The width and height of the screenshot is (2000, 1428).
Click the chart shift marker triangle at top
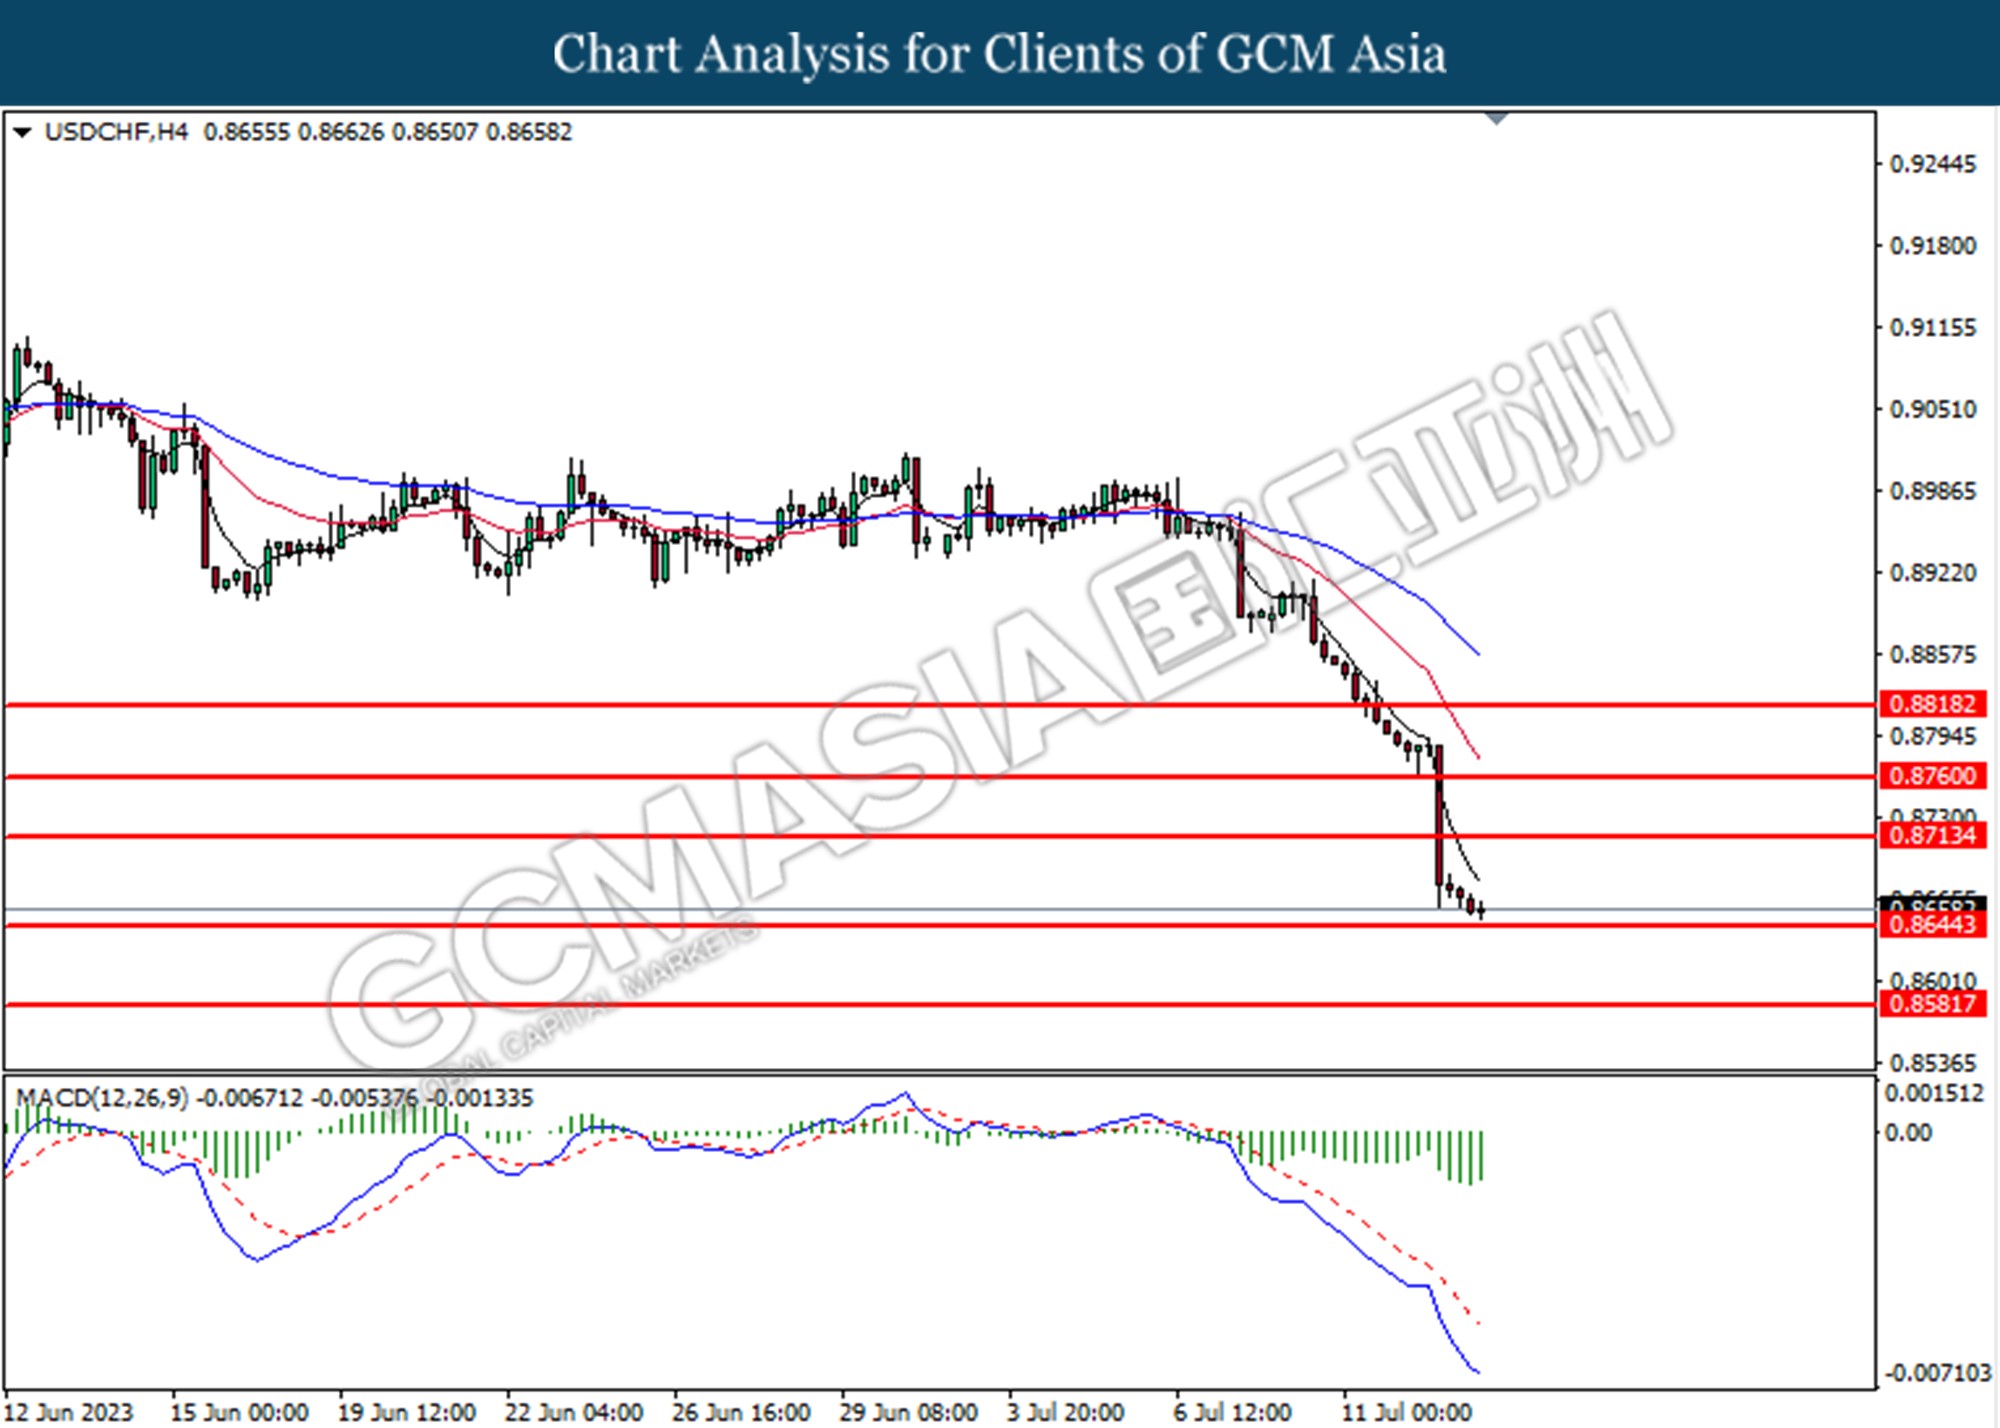tap(1497, 119)
